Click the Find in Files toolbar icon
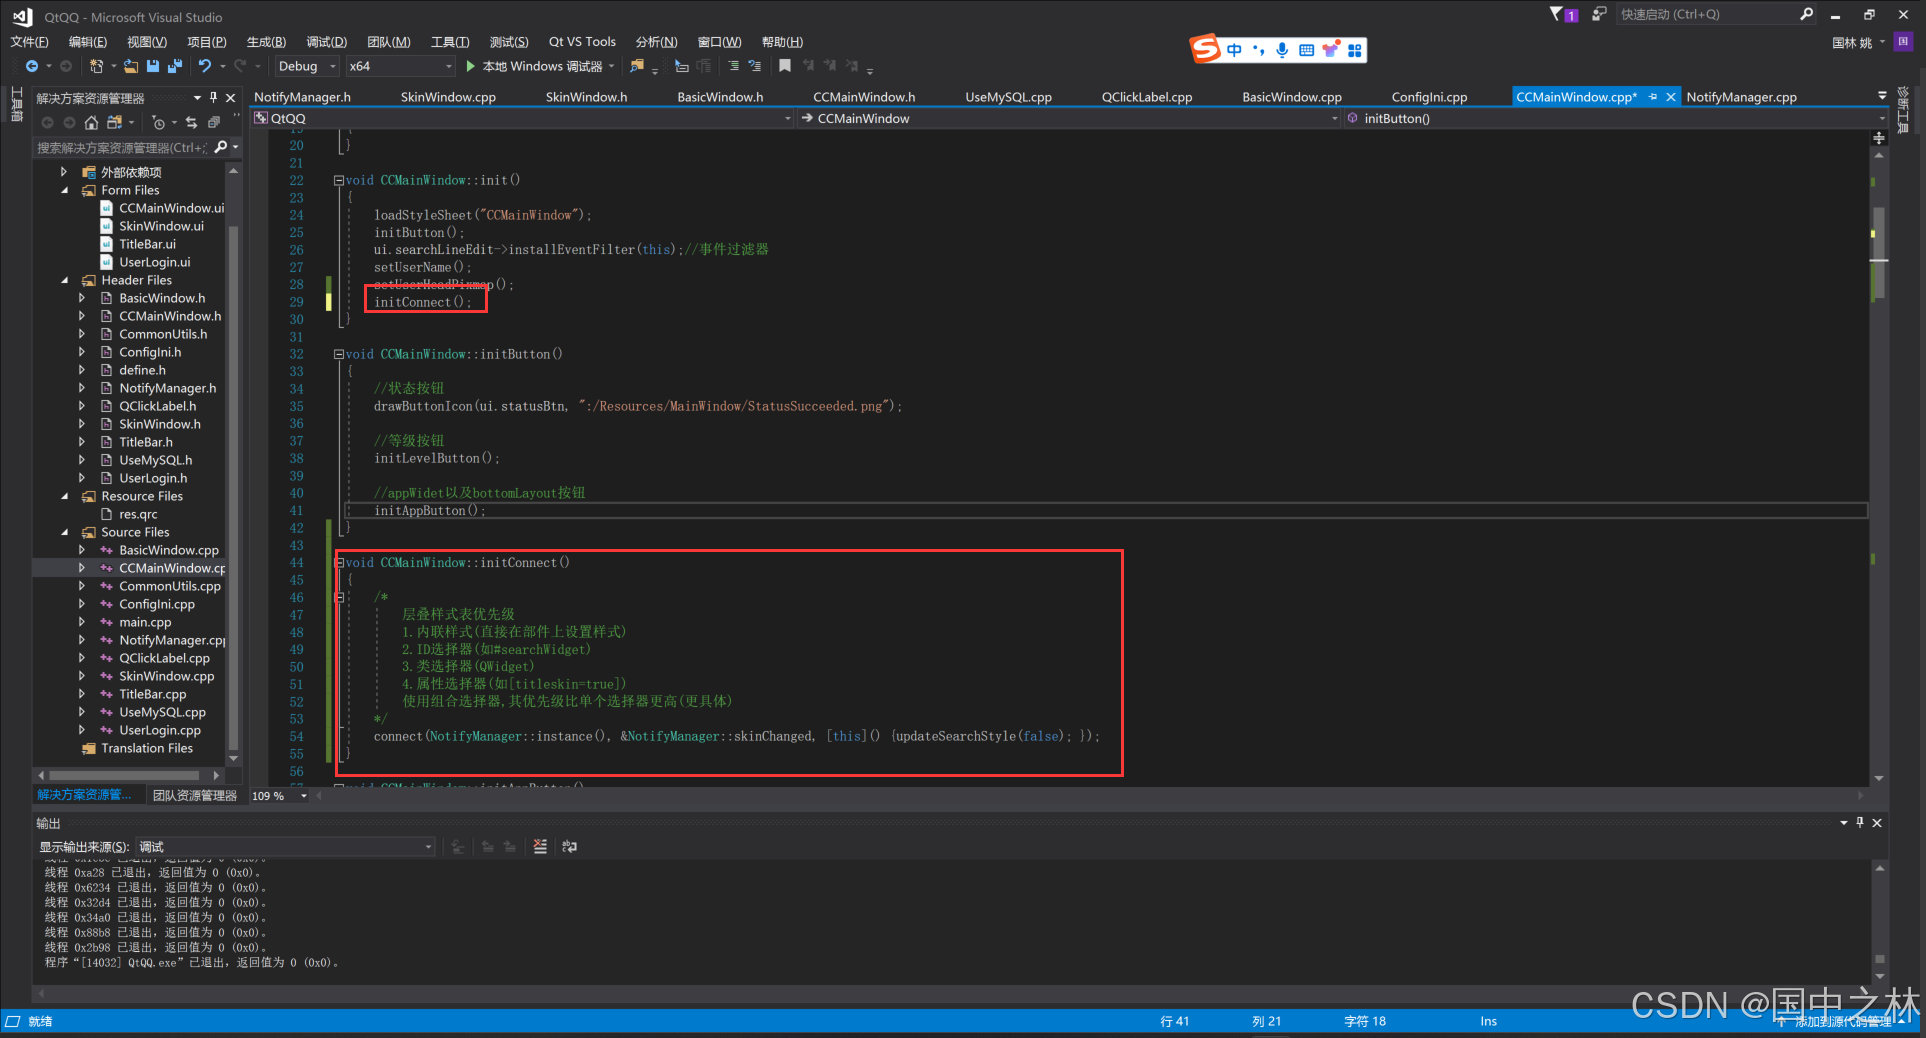Viewport: 1926px width, 1038px height. 637,66
